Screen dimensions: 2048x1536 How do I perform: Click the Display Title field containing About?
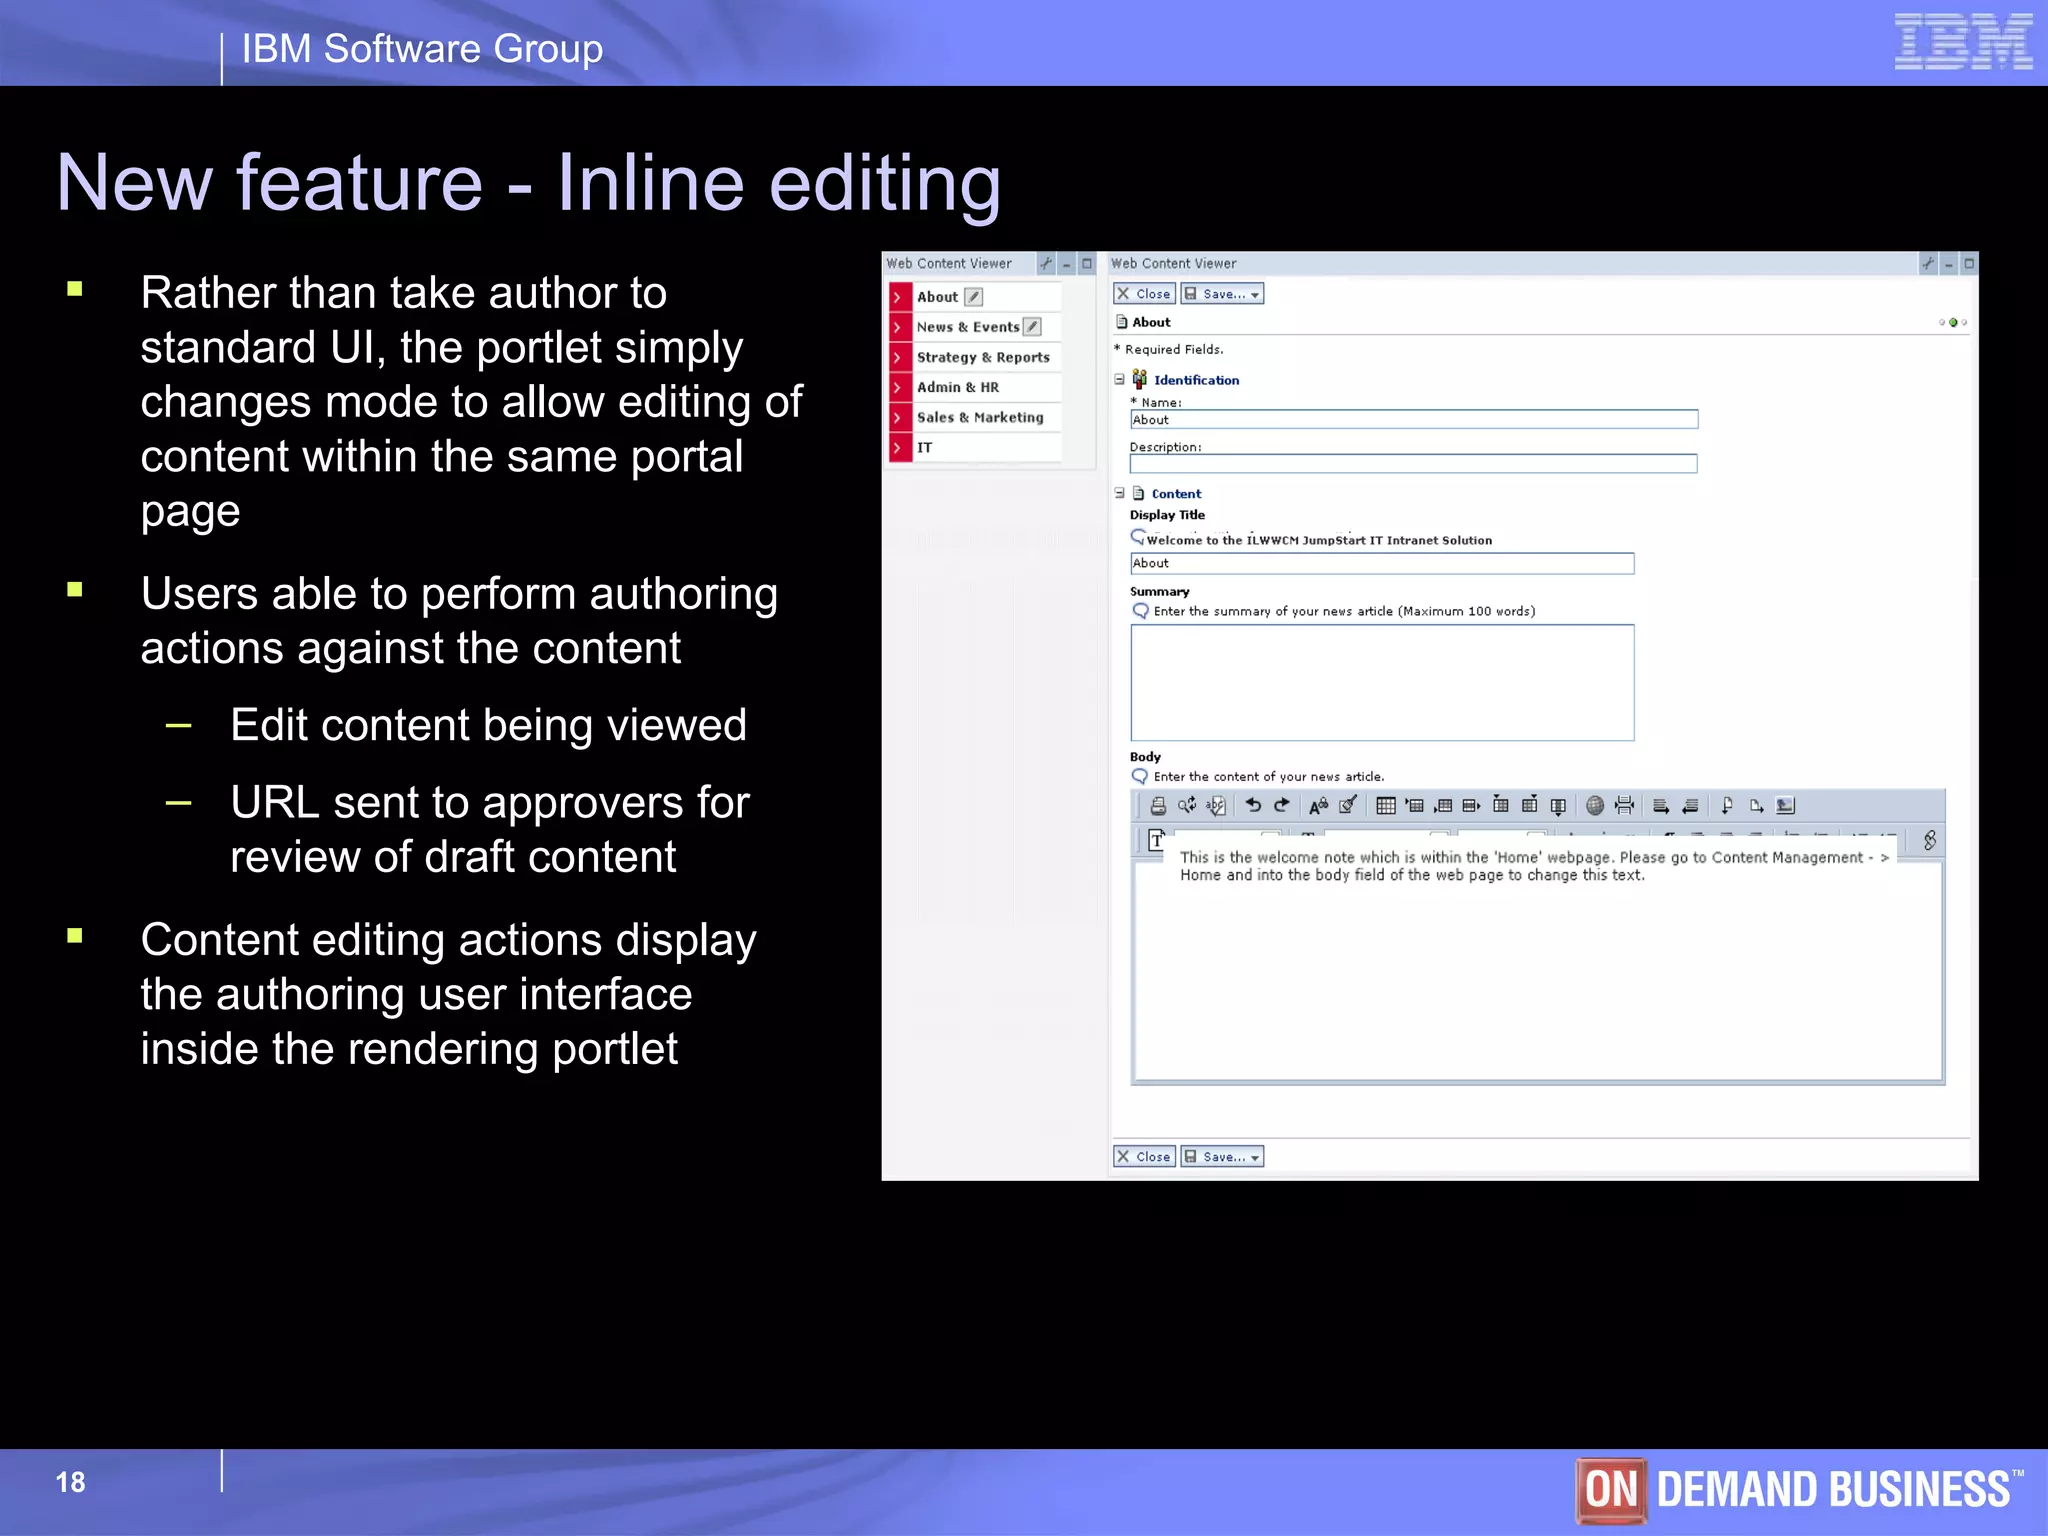click(x=1382, y=563)
